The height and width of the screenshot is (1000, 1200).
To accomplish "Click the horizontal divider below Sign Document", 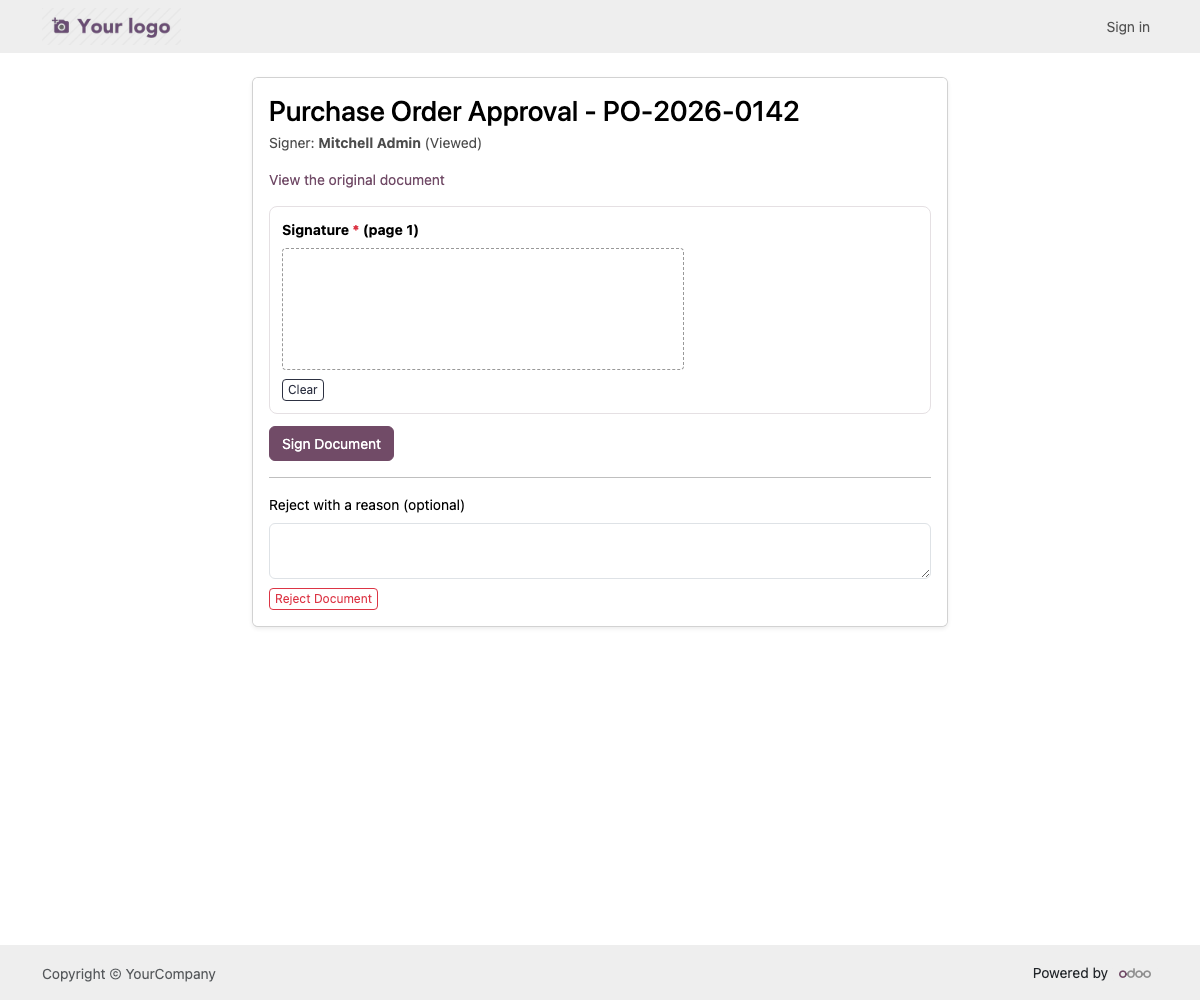I will (600, 477).
